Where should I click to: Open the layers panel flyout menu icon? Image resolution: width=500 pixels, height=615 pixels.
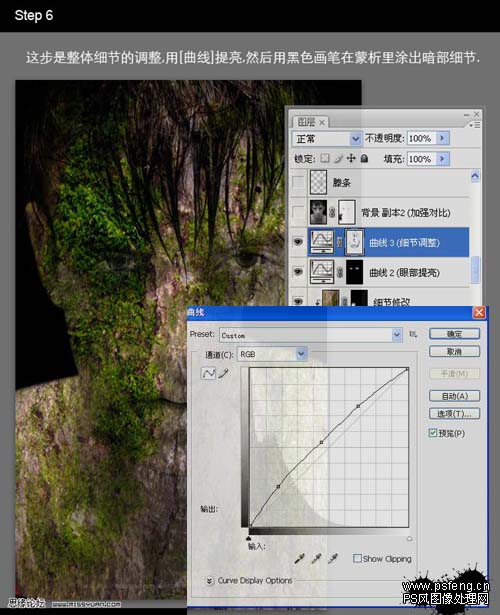[x=475, y=125]
